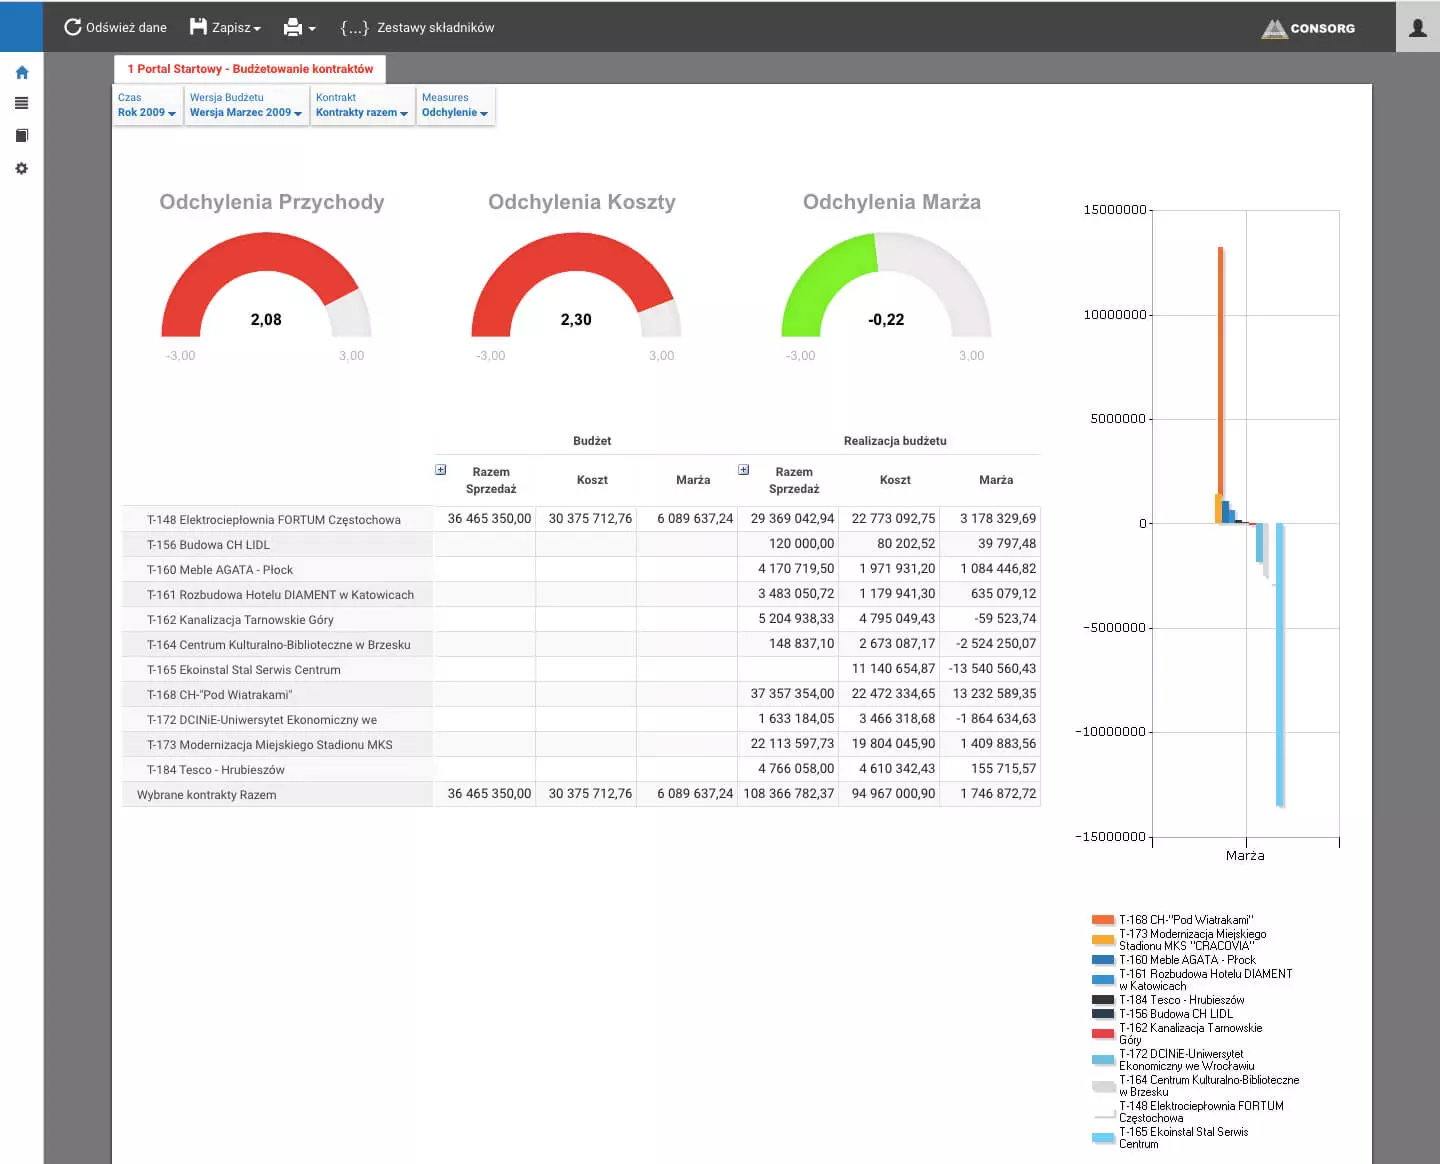Open settings gear in left sidebar
This screenshot has height=1164, width=1440.
22,168
